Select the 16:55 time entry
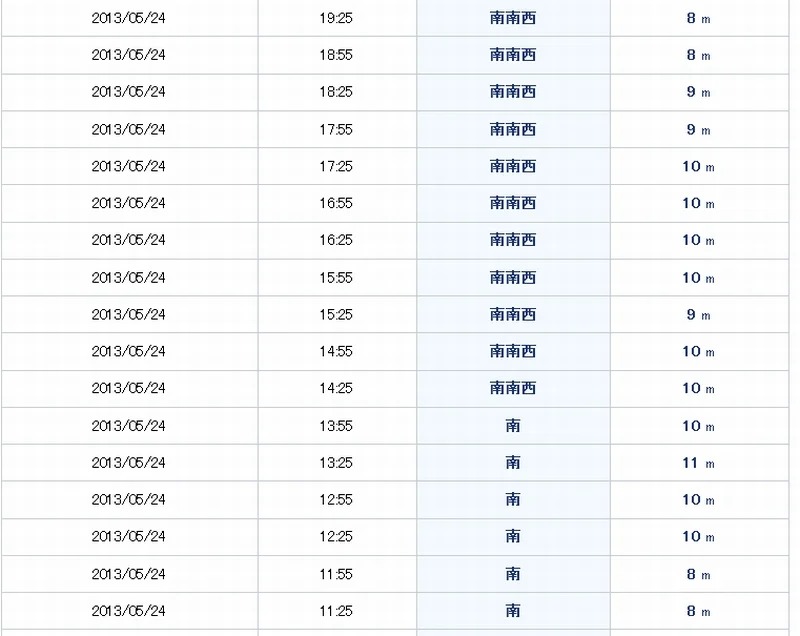This screenshot has height=636, width=800. tap(336, 203)
